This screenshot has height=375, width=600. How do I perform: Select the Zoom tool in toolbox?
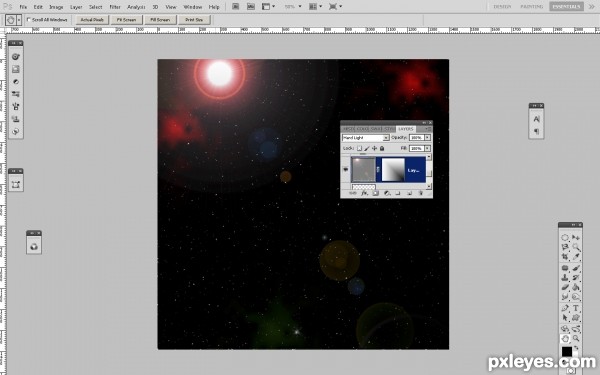click(x=576, y=338)
